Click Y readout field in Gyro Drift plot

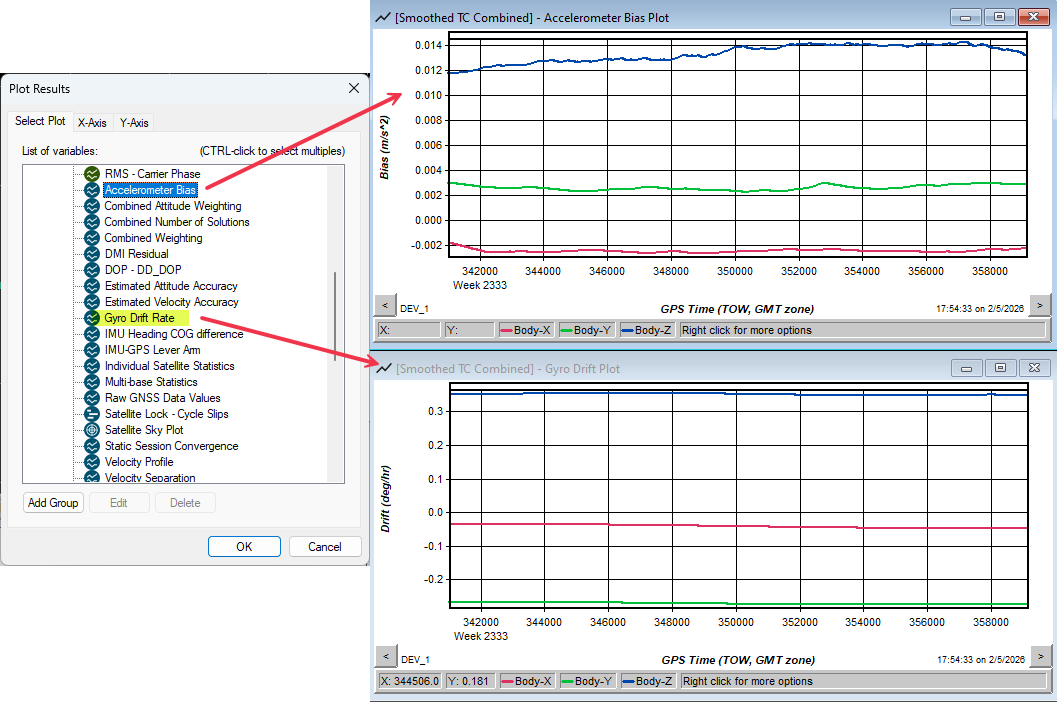tap(470, 681)
